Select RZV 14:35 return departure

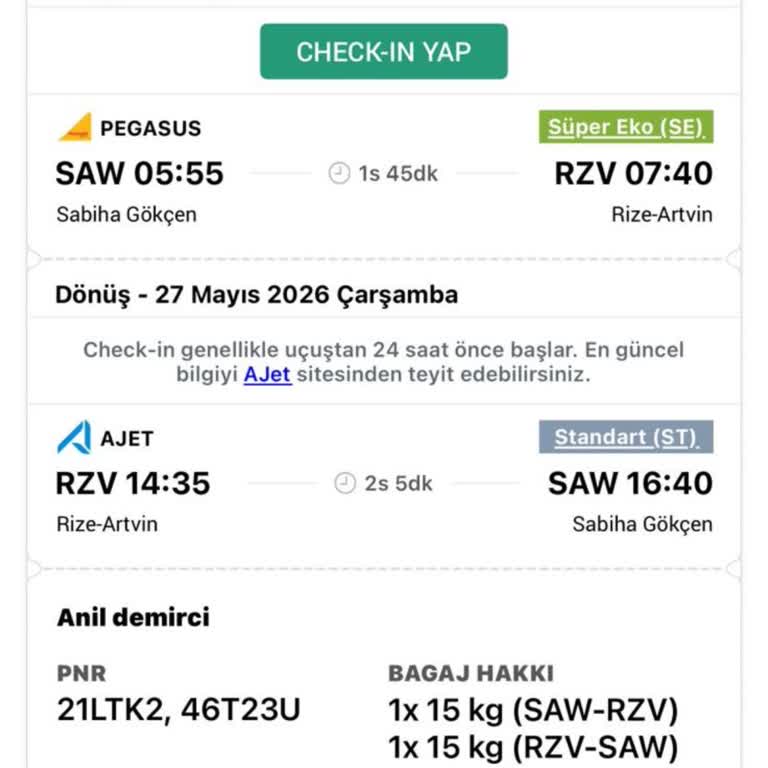(133, 483)
